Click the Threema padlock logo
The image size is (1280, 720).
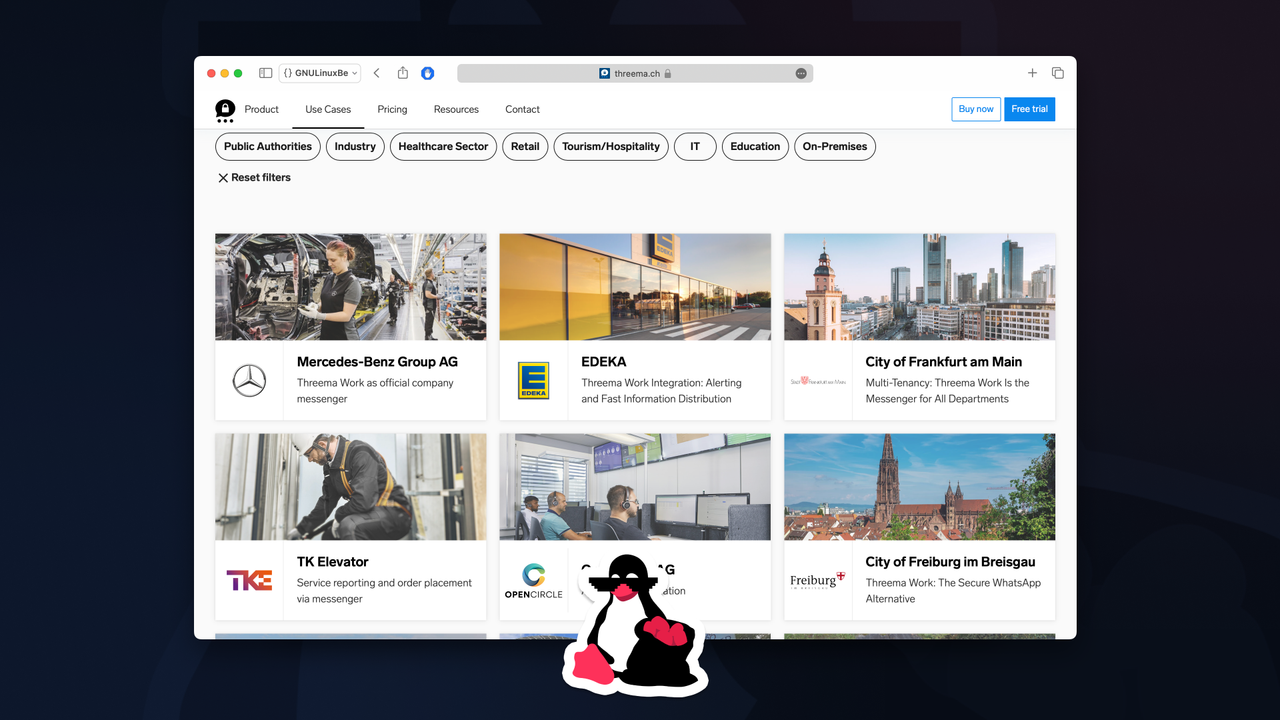click(x=225, y=110)
